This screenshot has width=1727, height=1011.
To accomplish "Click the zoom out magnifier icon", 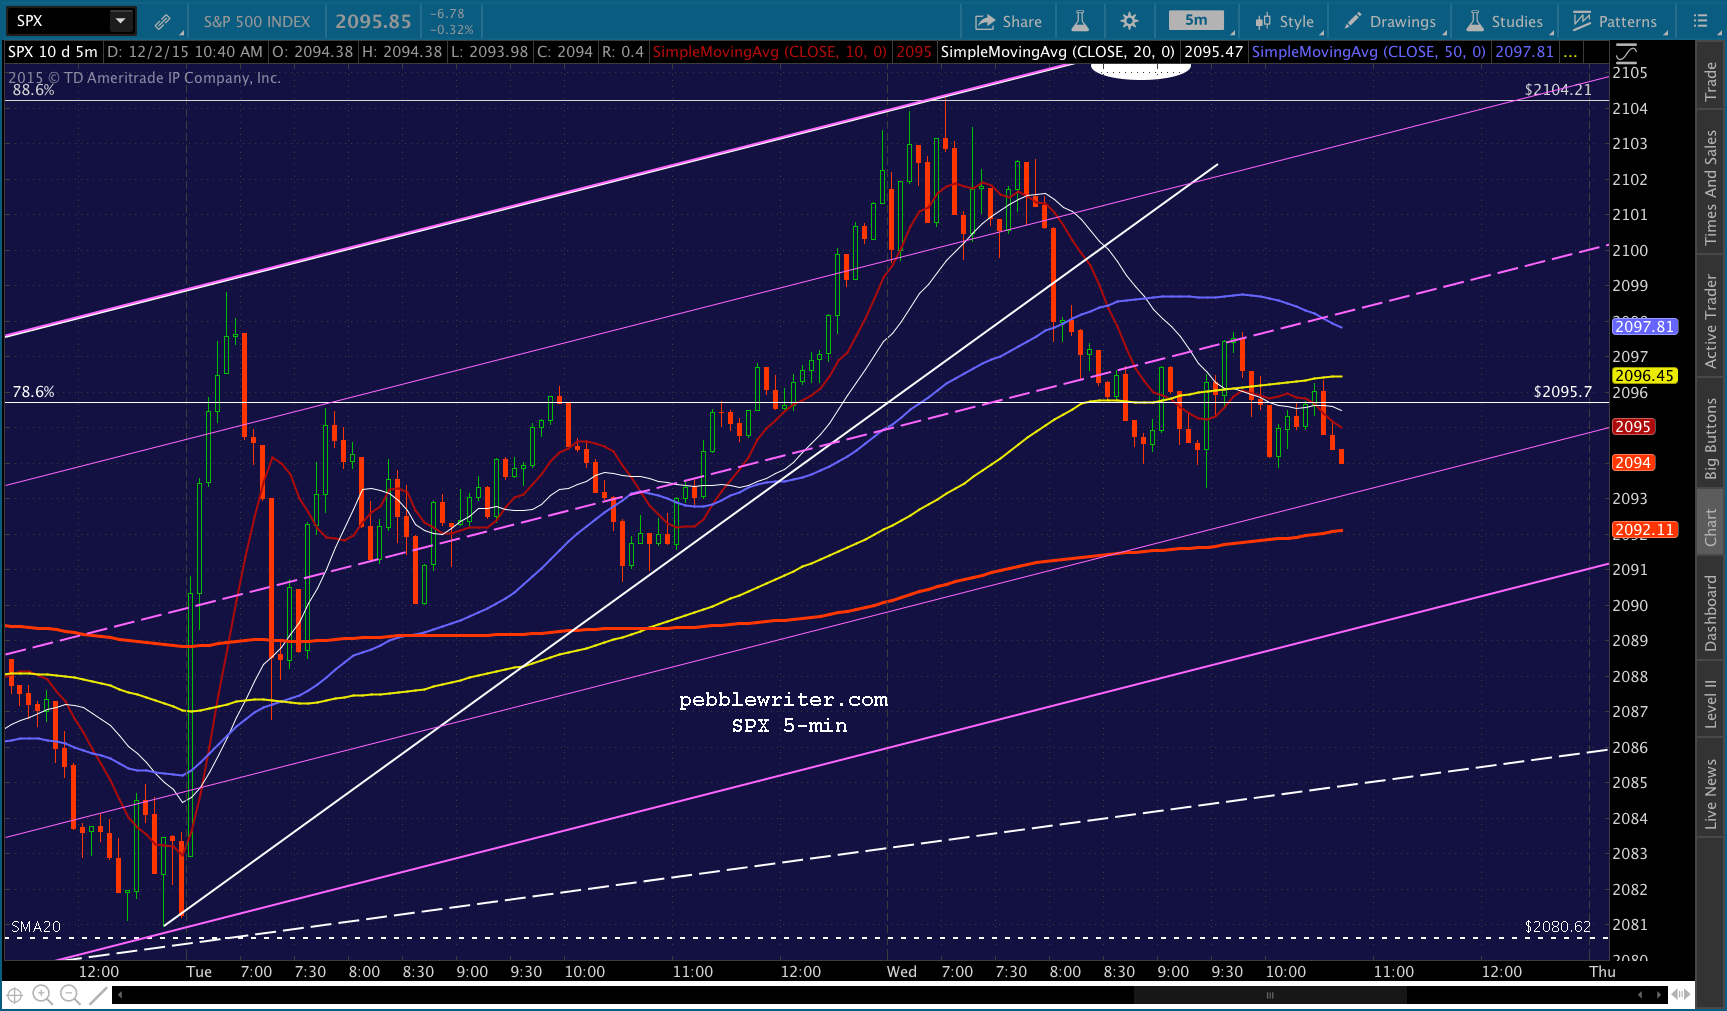I will point(70,994).
